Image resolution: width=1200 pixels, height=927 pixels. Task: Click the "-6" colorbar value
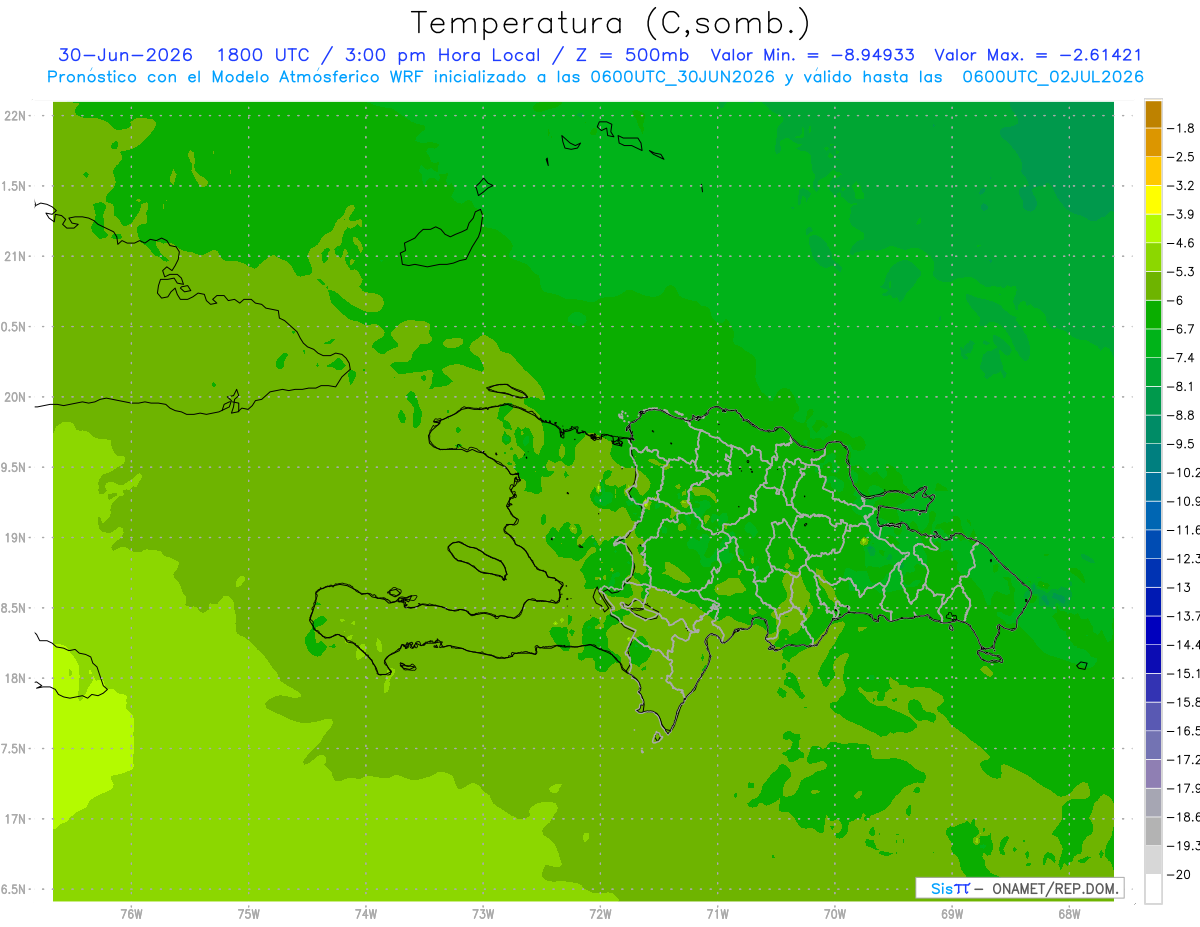(1177, 300)
